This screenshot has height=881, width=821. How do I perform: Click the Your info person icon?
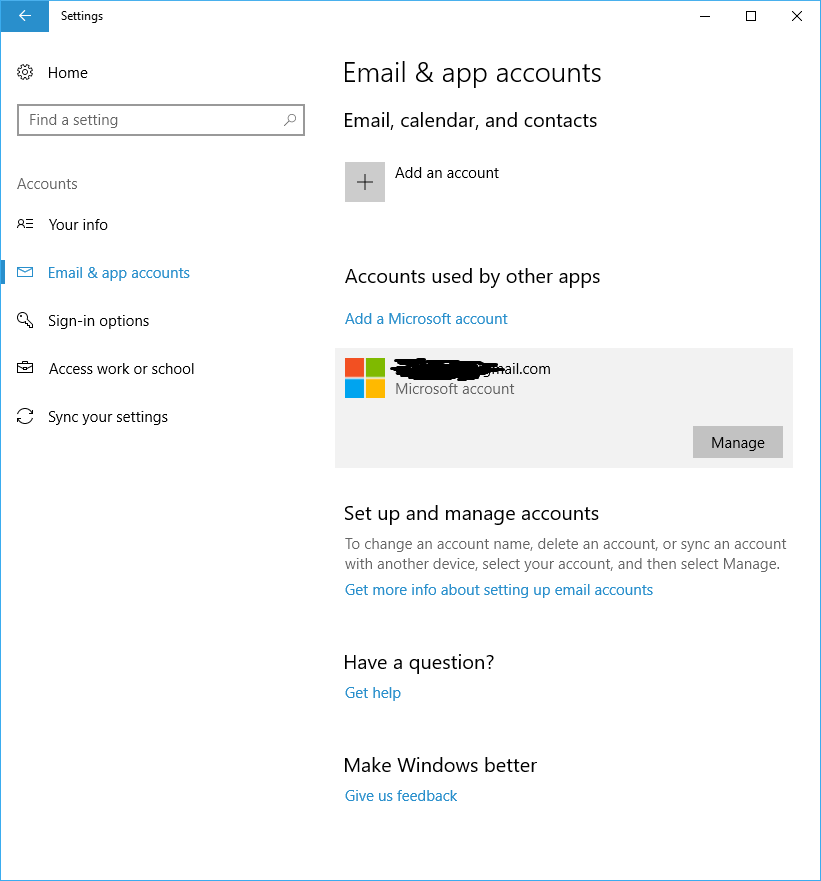[x=25, y=224]
